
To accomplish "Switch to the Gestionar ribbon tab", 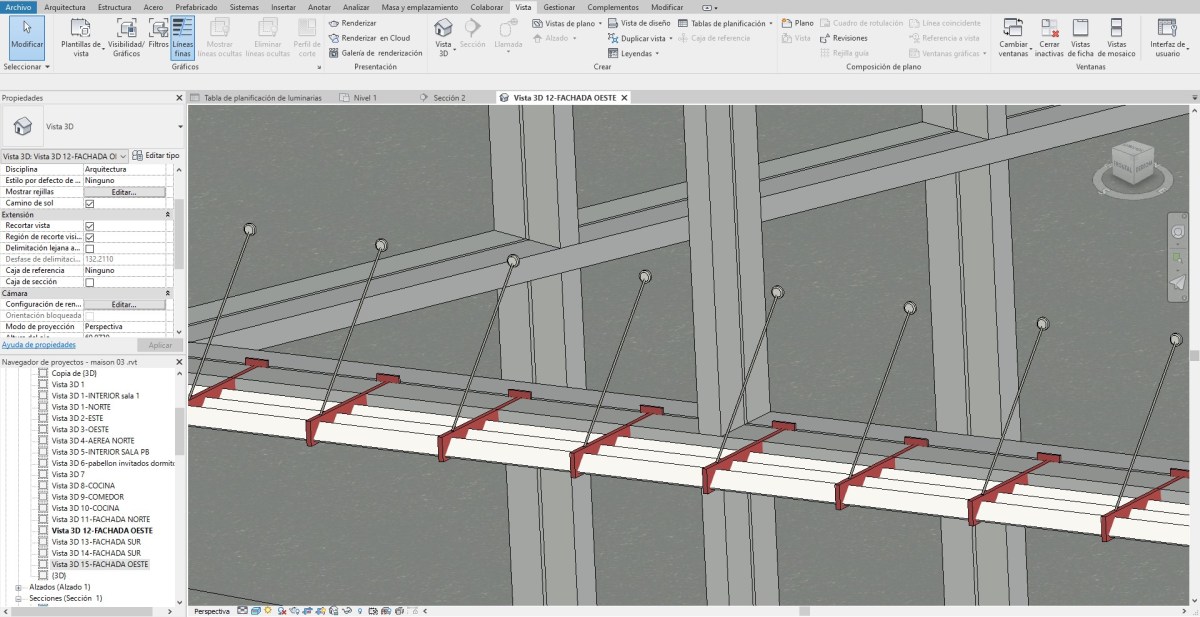I will pos(559,6).
